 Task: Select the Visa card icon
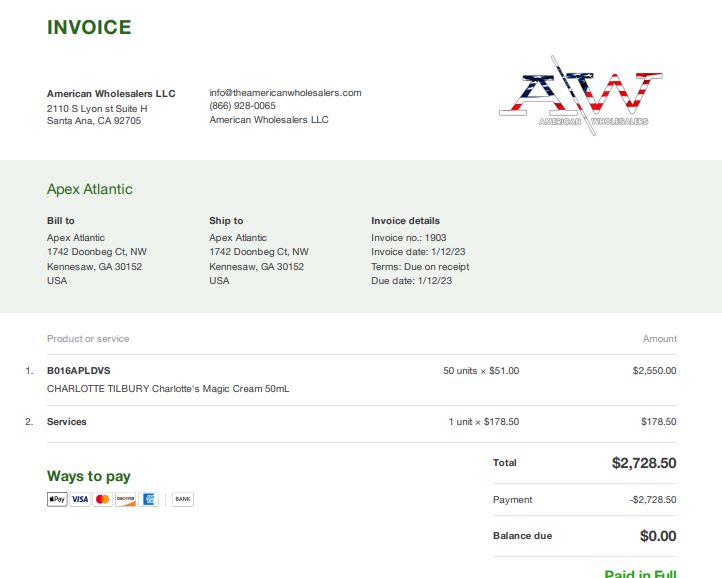(80, 499)
